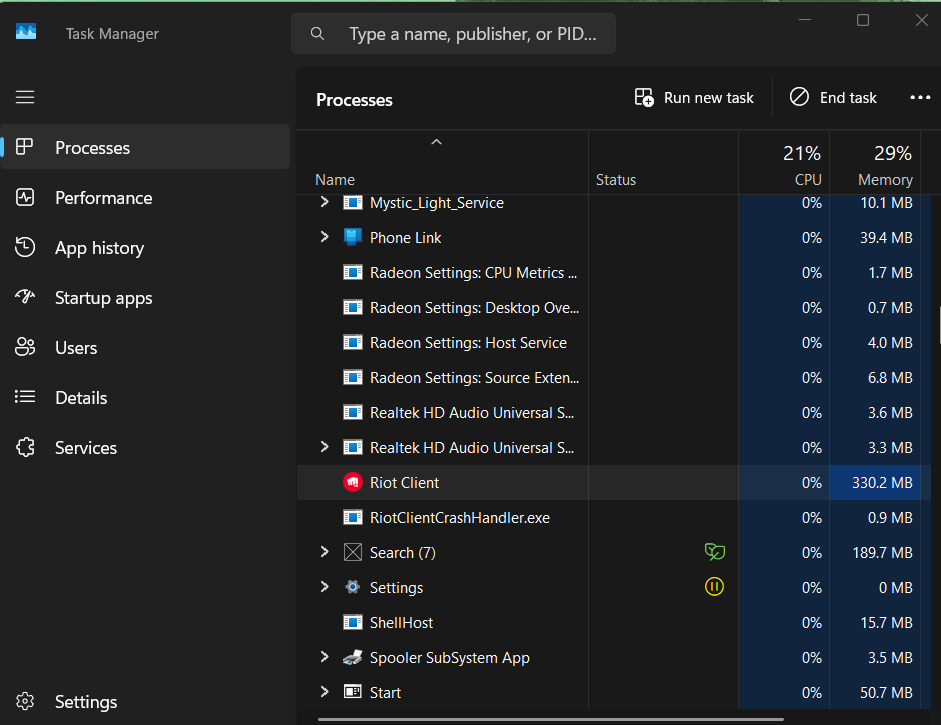This screenshot has height=725, width=941.
Task: Expand the Spooler SubSystem App group
Action: pyautogui.click(x=324, y=657)
